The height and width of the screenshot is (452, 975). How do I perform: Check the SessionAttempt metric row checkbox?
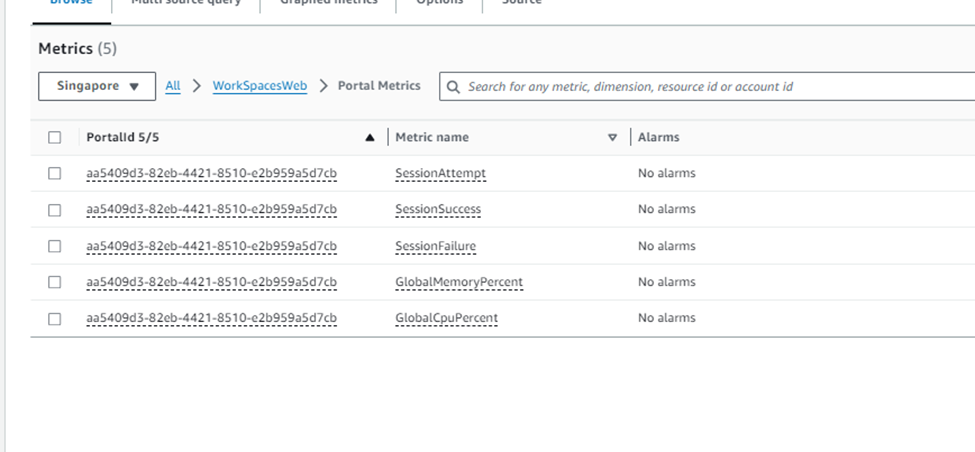(x=55, y=173)
